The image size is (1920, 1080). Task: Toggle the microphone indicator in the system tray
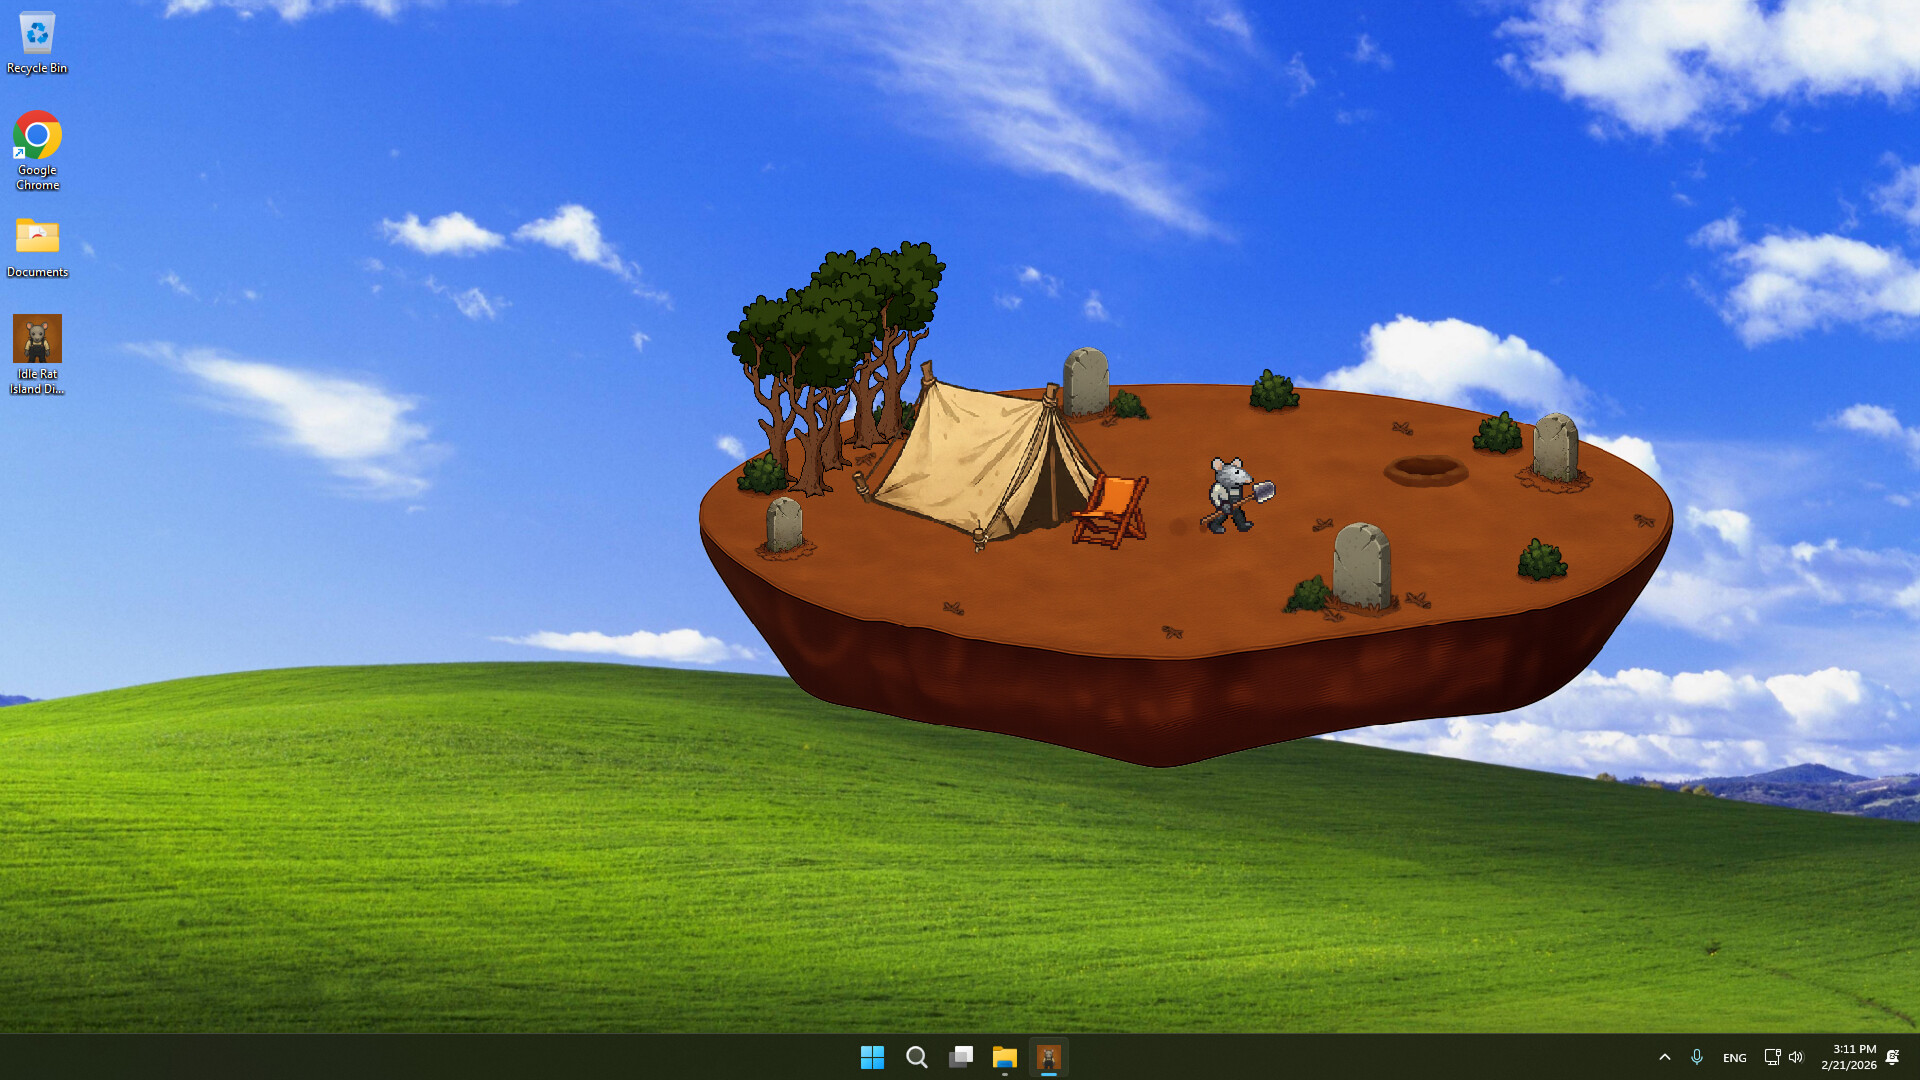tap(1697, 1057)
